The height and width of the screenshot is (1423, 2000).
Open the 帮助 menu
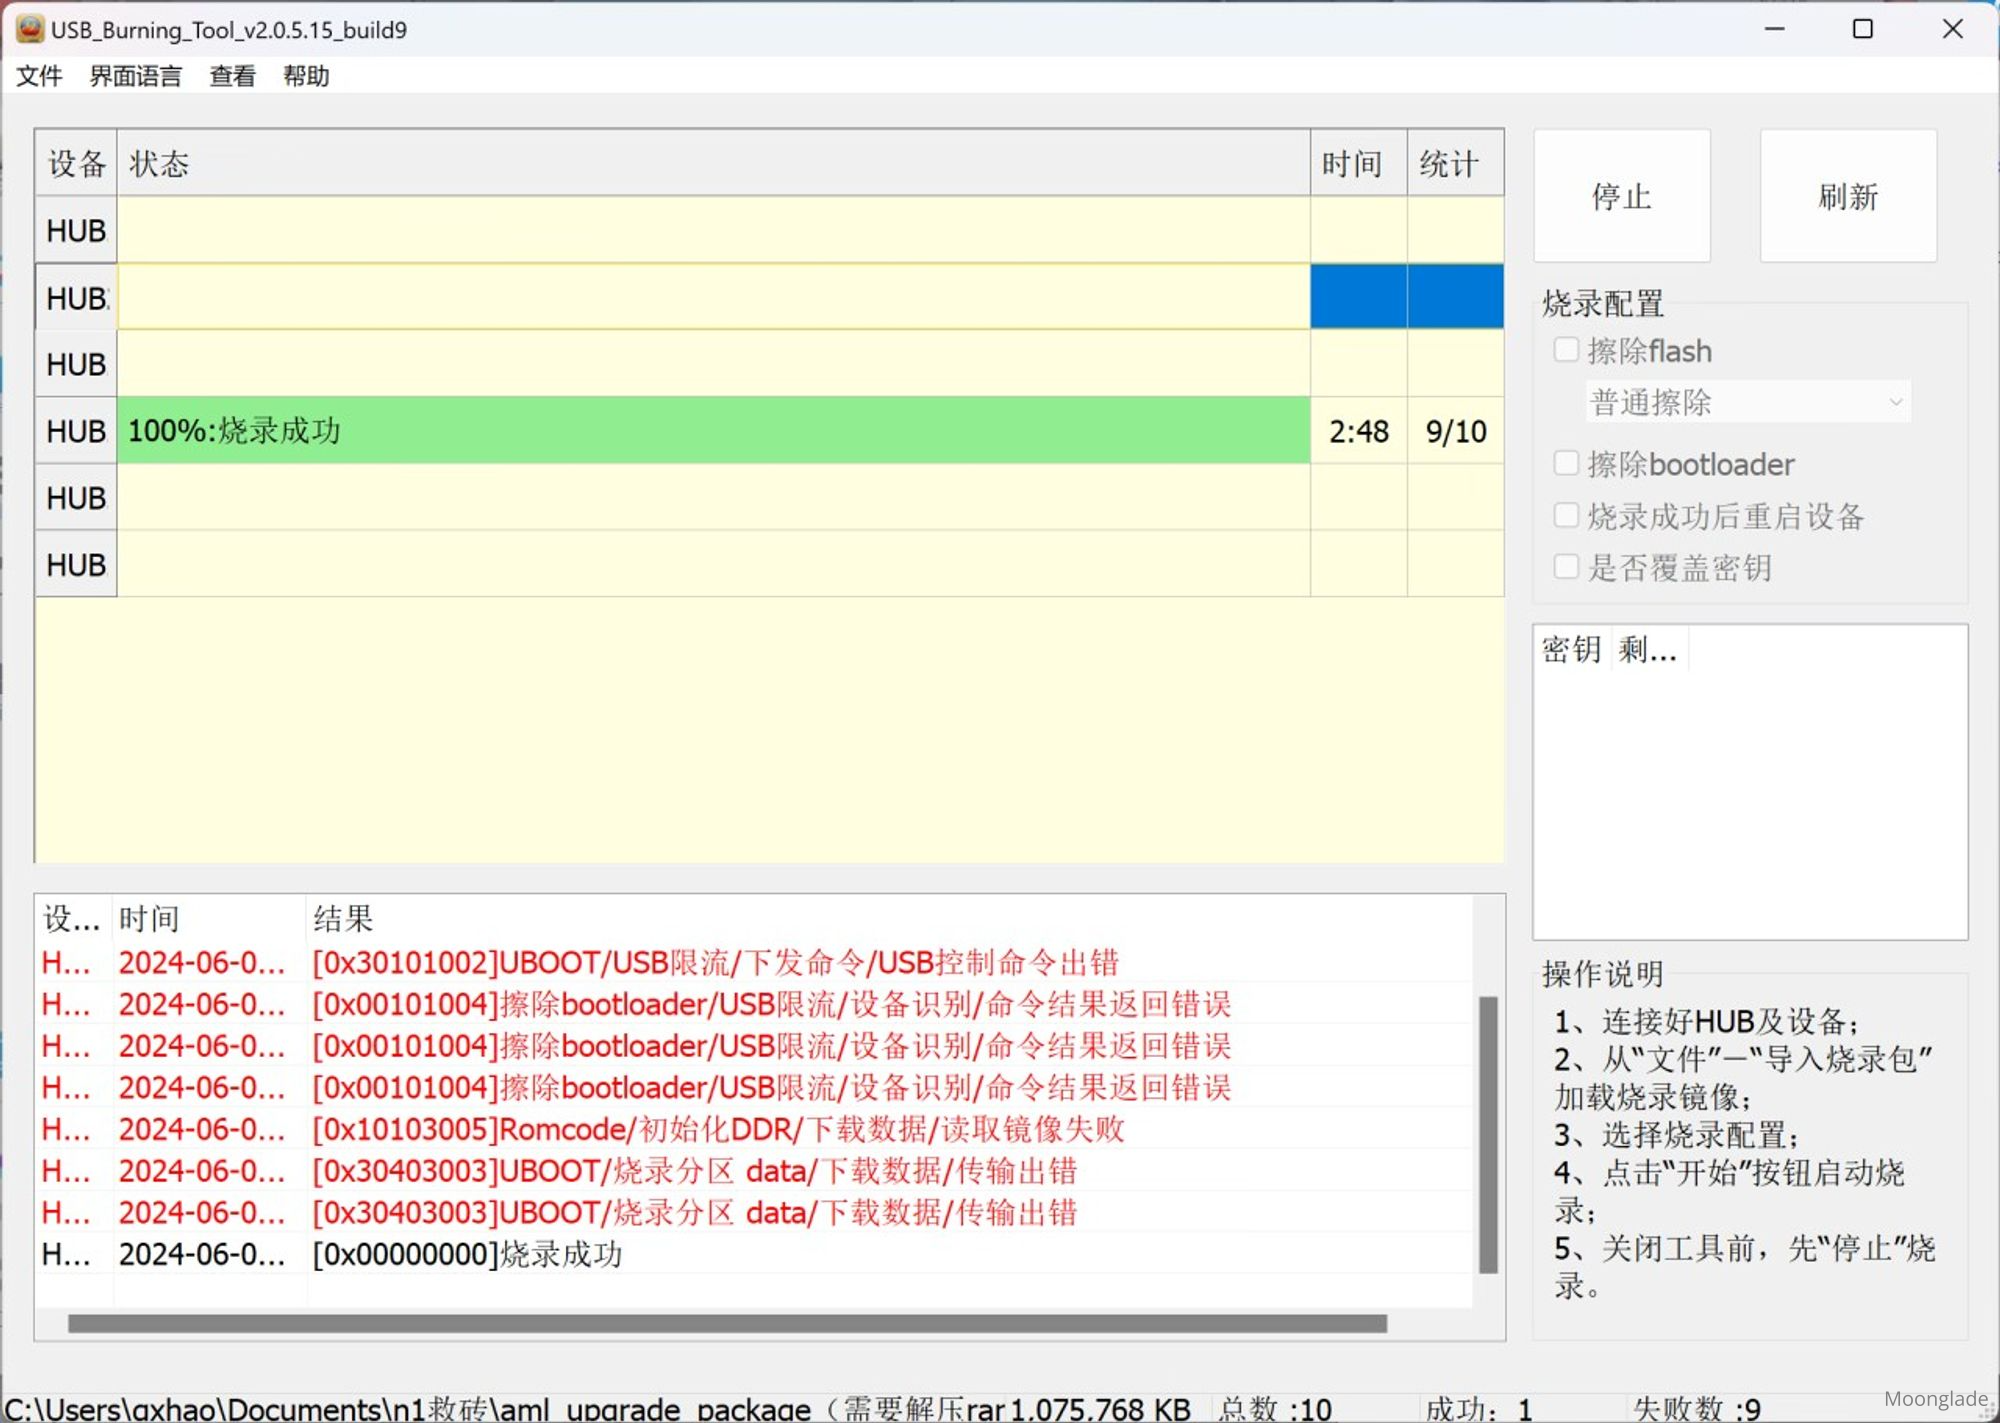[306, 76]
